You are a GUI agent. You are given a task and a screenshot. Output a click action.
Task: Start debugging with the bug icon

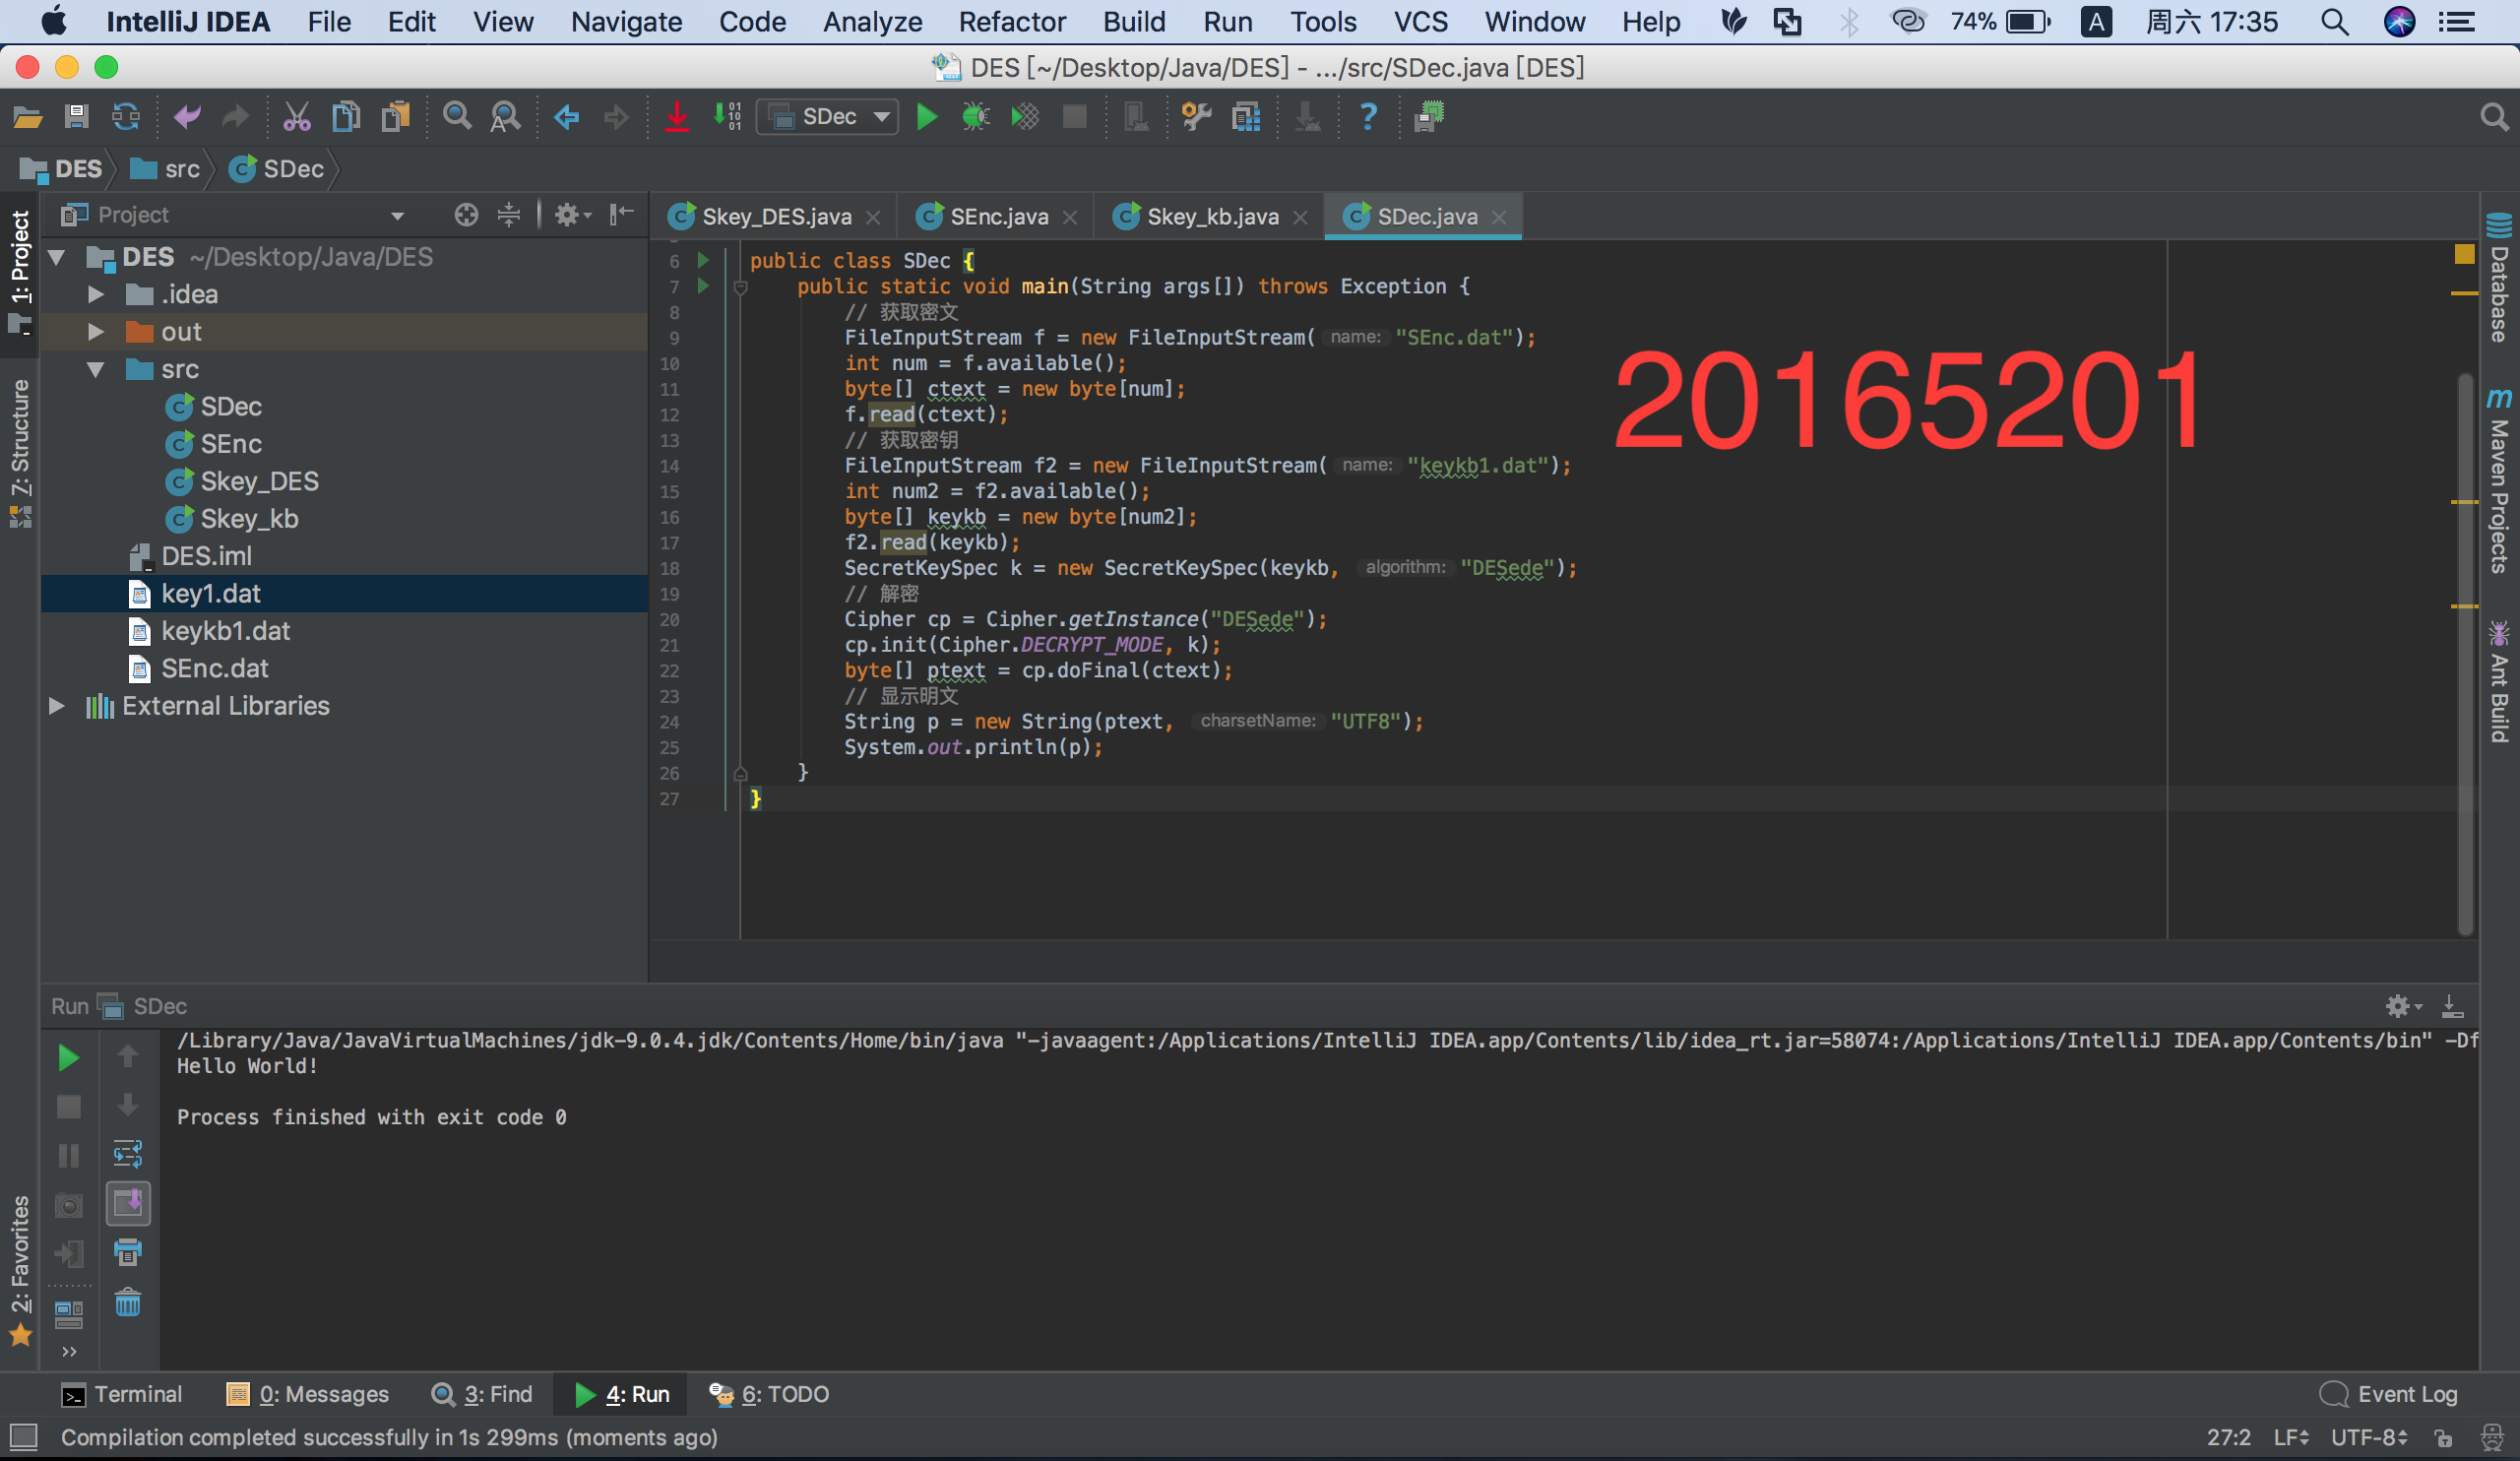(x=975, y=117)
